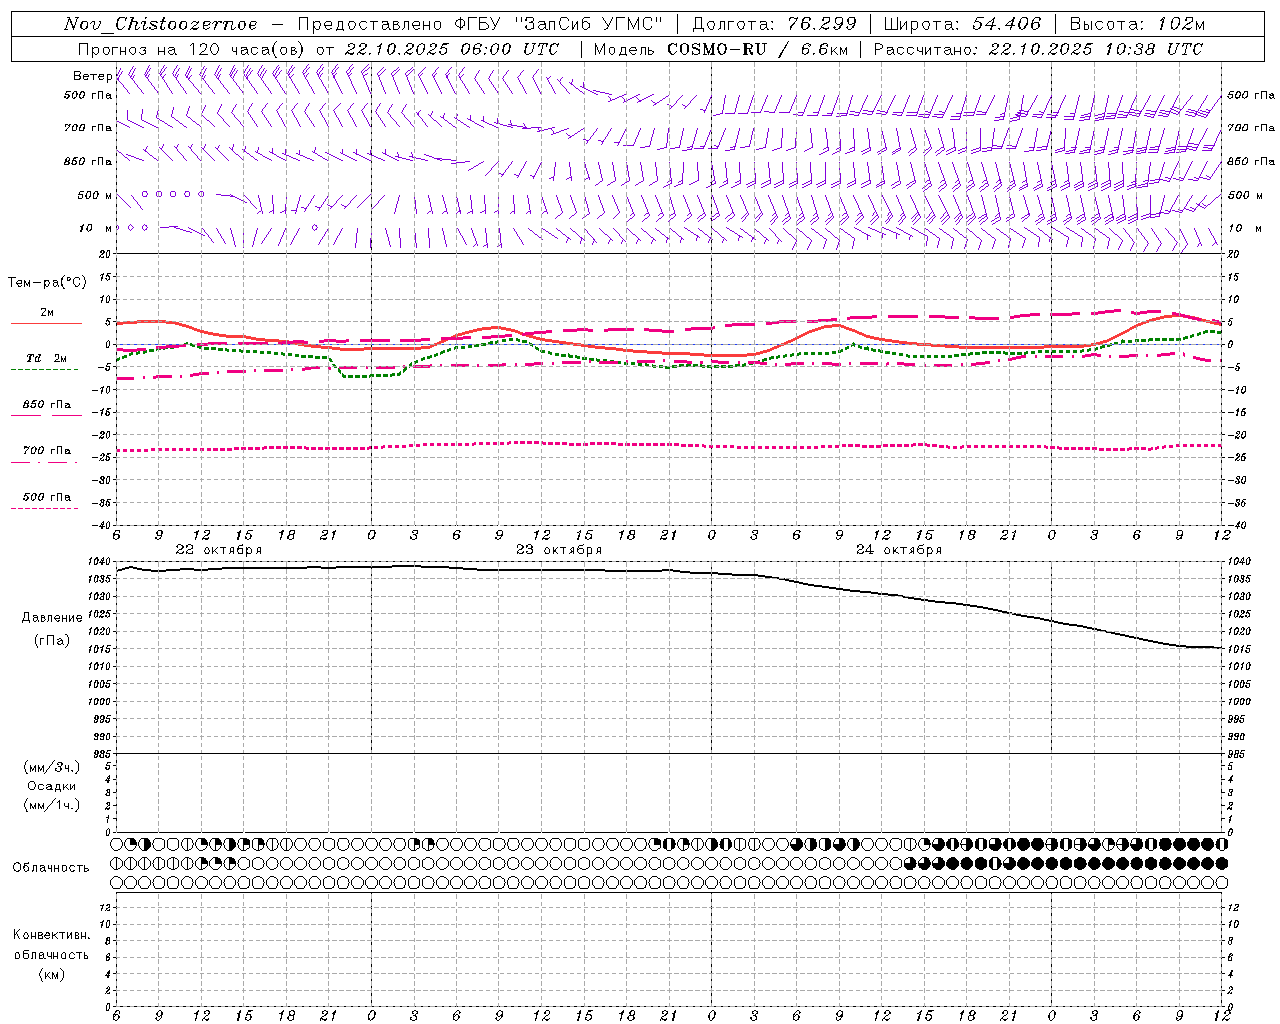Screen dimensions: 1280x1024
Task: Click the 'Высота: 102м' elevation text
Action: point(1137,24)
